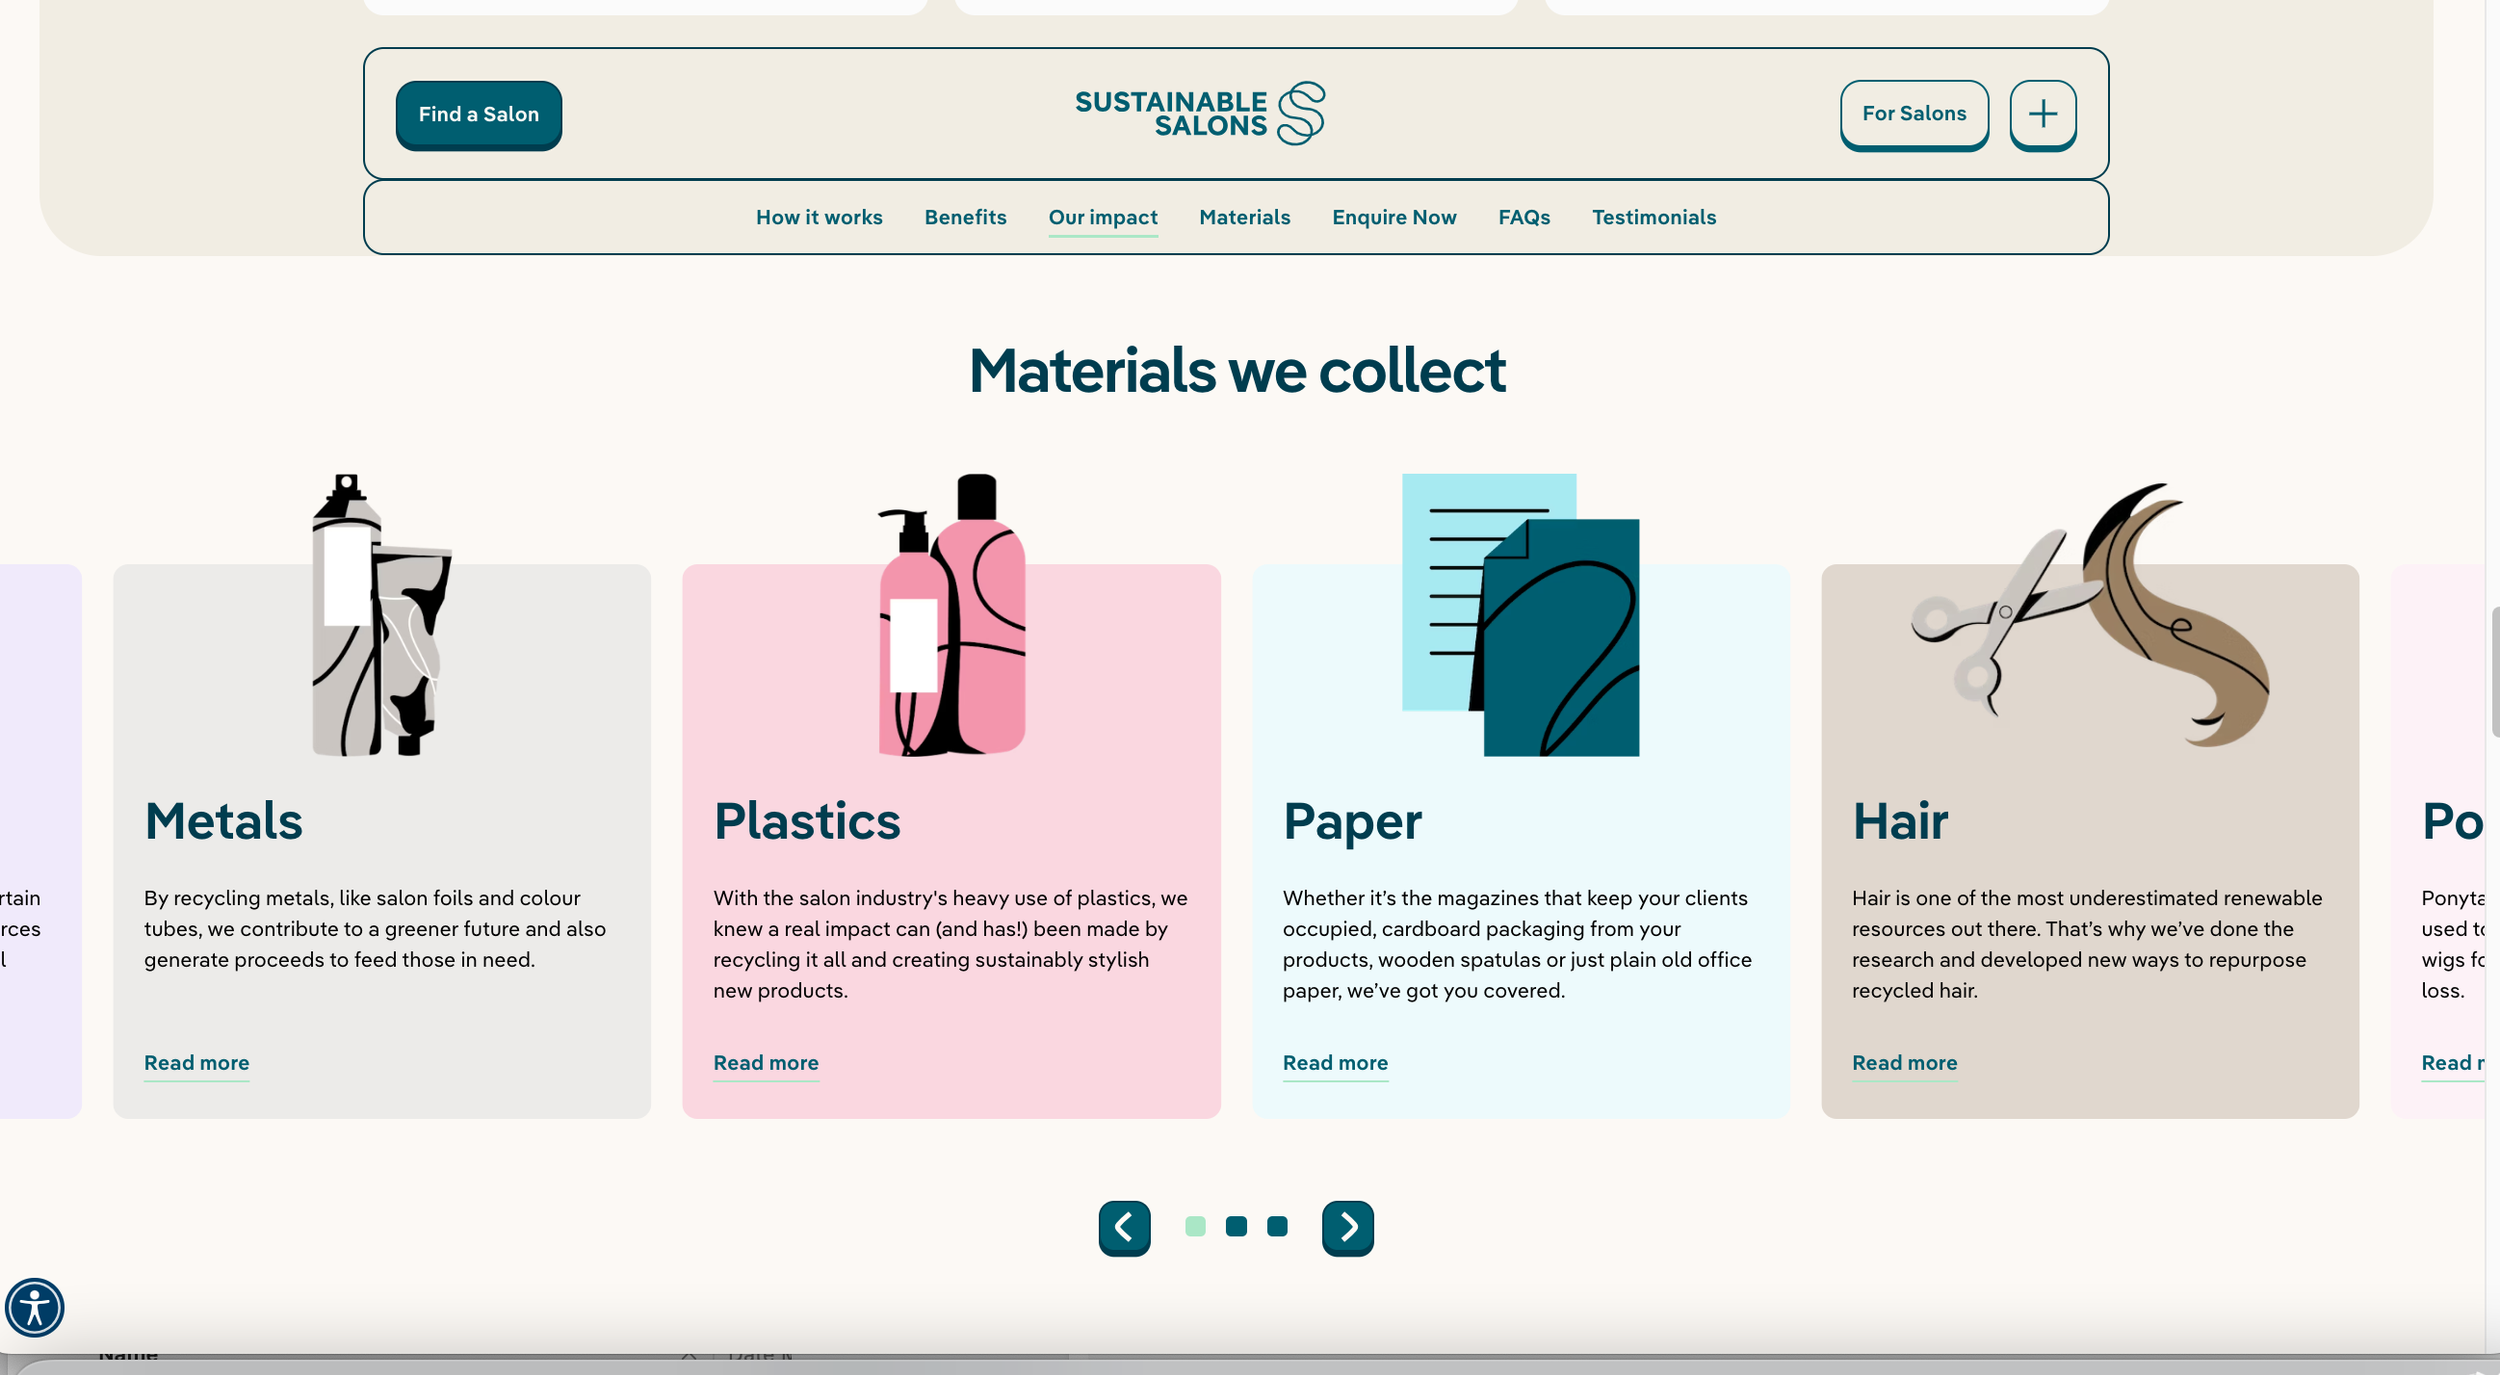Viewport: 2500px width, 1375px height.
Task: Select the third carousel dot
Action: pos(1277,1226)
